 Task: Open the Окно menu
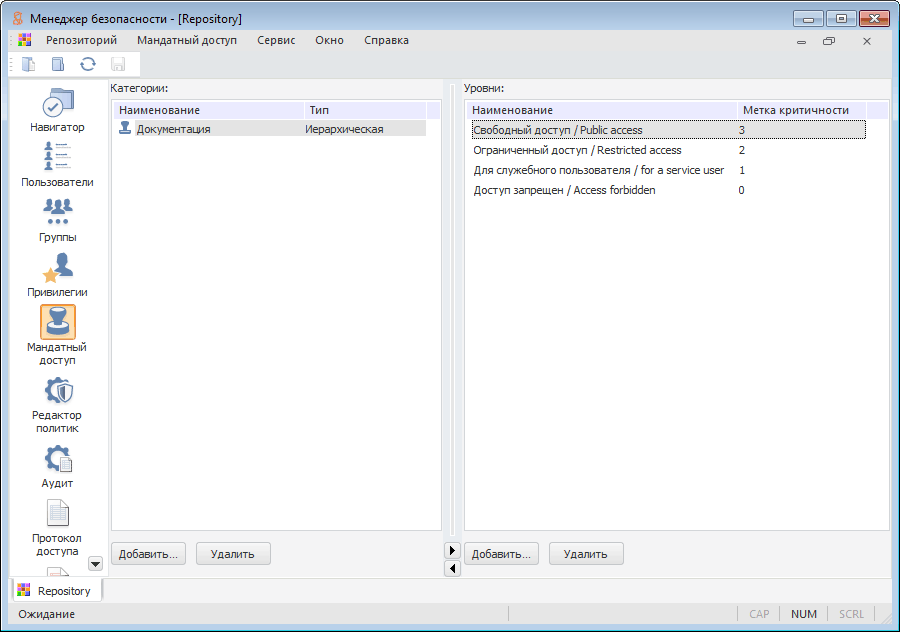(x=329, y=40)
